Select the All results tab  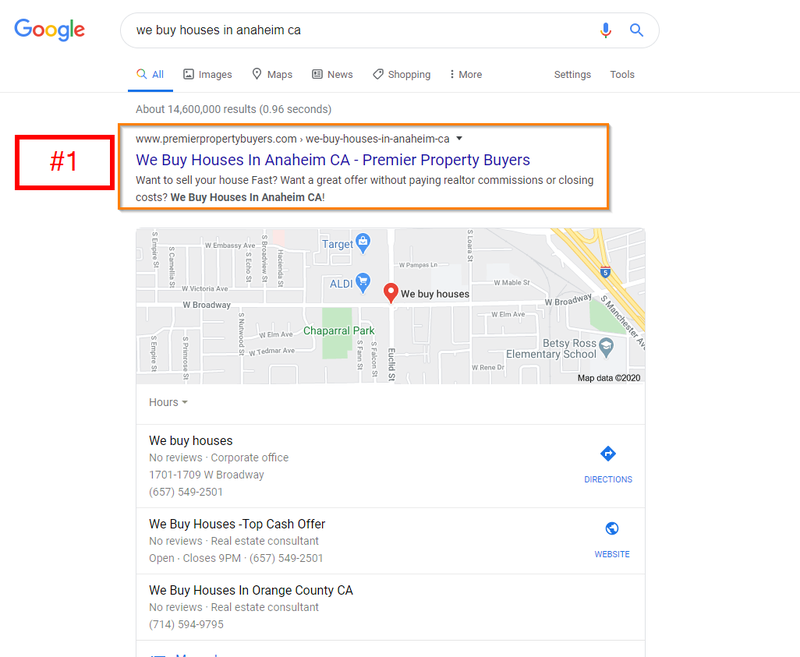(x=150, y=74)
